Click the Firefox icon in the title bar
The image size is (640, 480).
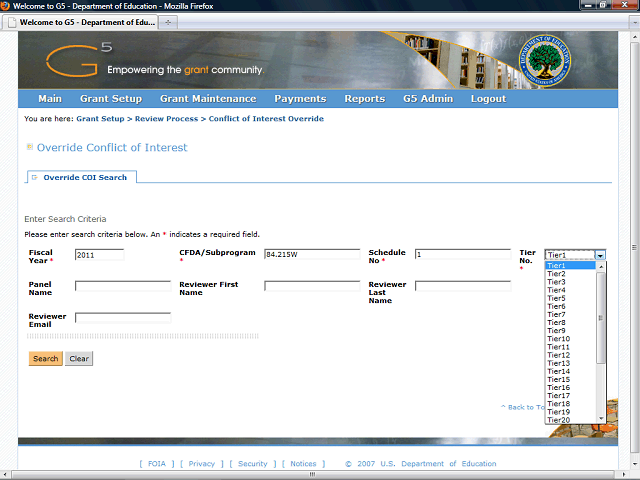point(6,6)
